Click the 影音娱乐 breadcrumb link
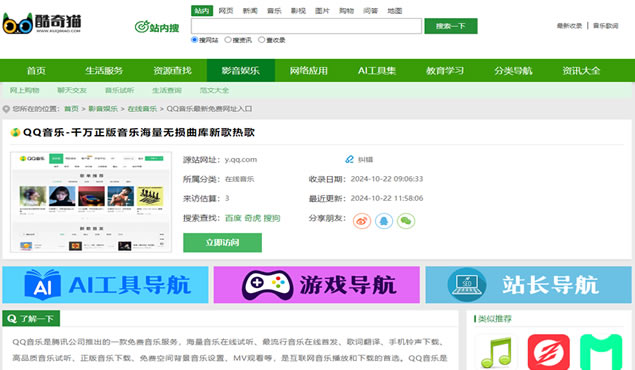635x370 pixels. coord(103,109)
